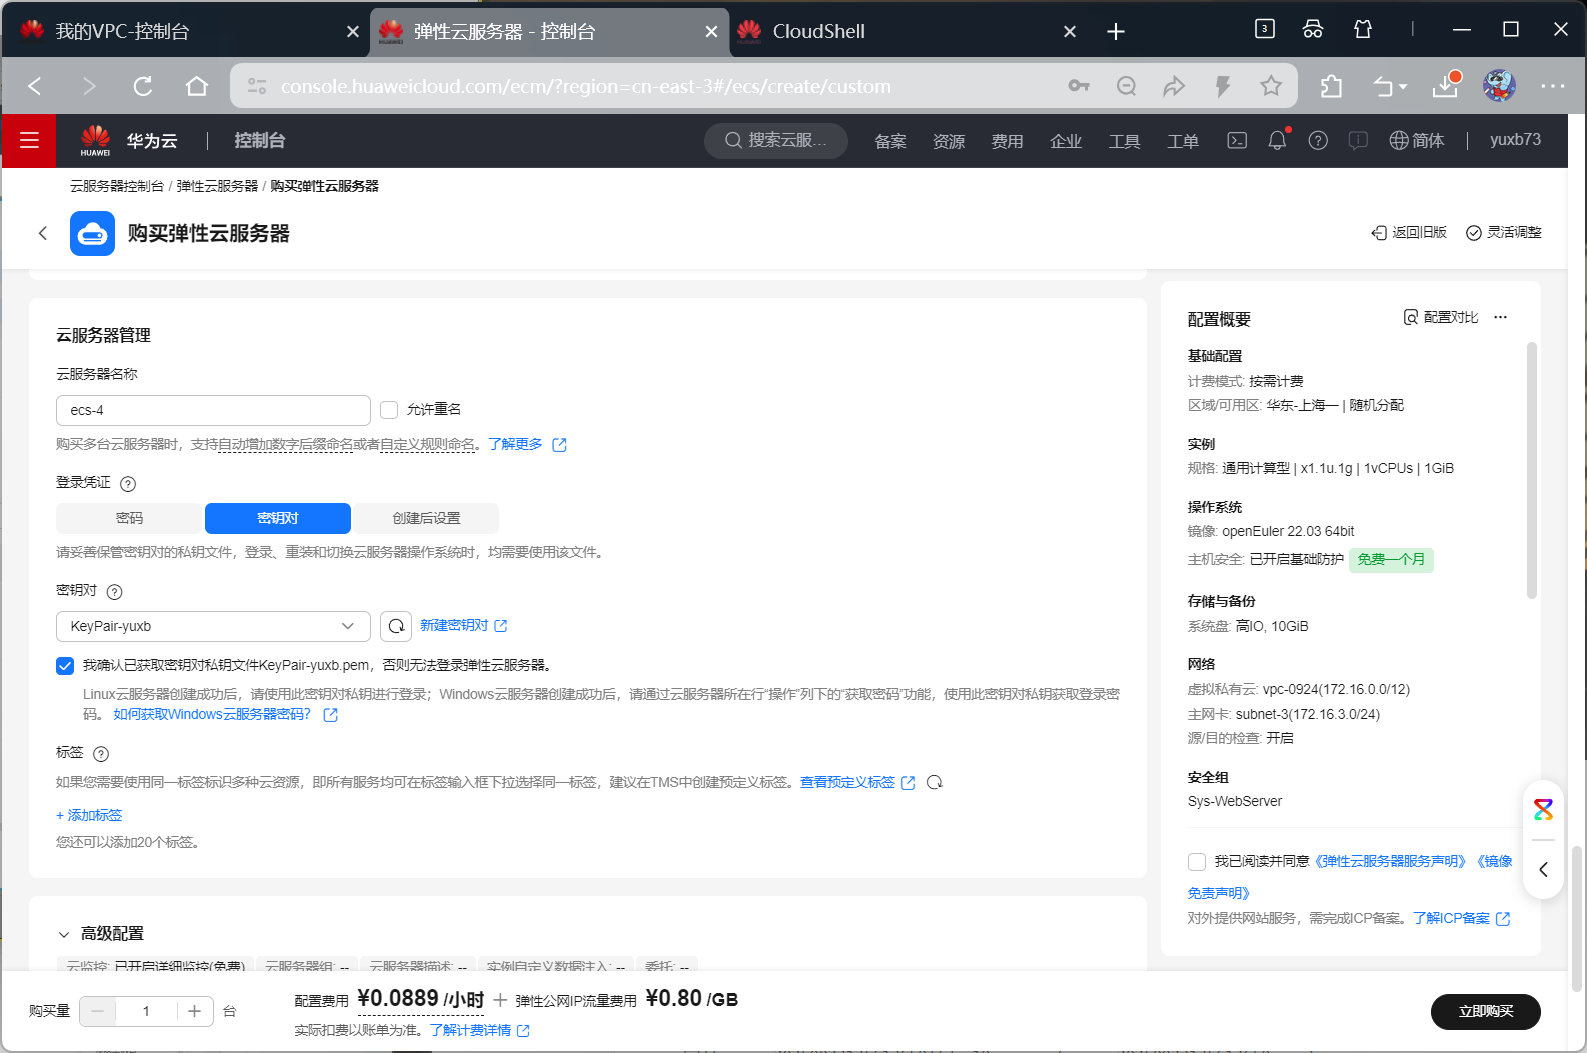This screenshot has width=1587, height=1053.
Task: Go back using the page back arrow
Action: tap(42, 233)
